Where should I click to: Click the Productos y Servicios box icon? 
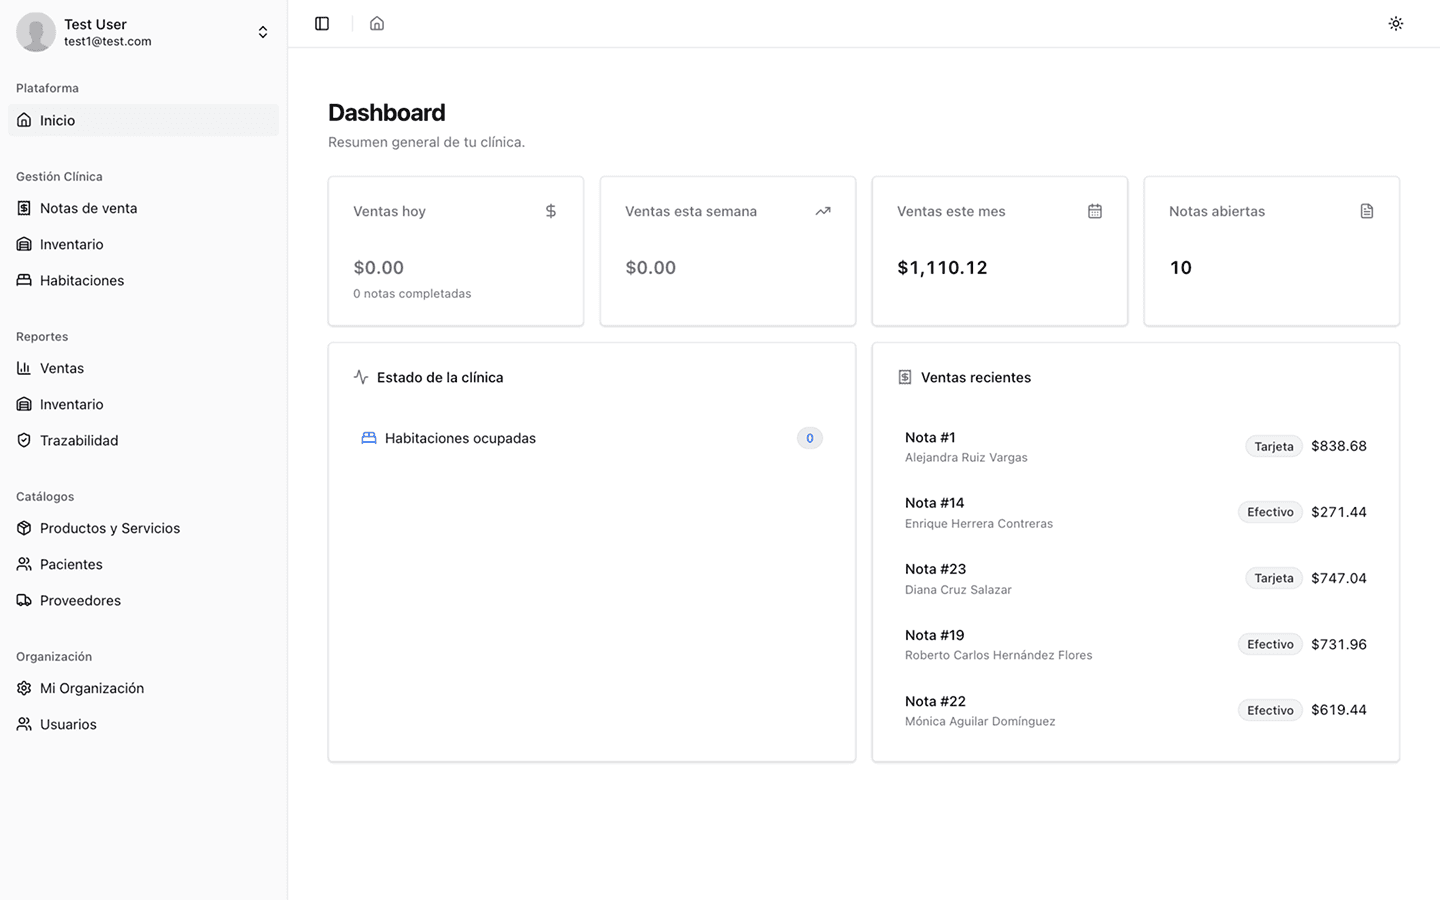click(x=24, y=528)
